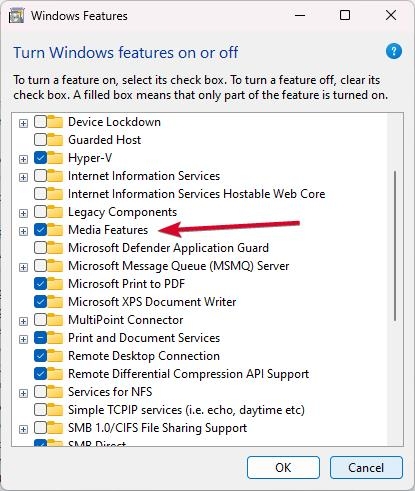Click the Media Features folder icon

[55, 230]
